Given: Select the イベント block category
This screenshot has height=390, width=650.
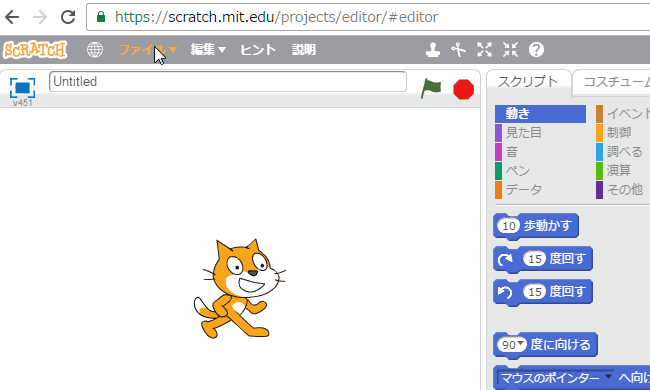Looking at the screenshot, I should coord(623,114).
